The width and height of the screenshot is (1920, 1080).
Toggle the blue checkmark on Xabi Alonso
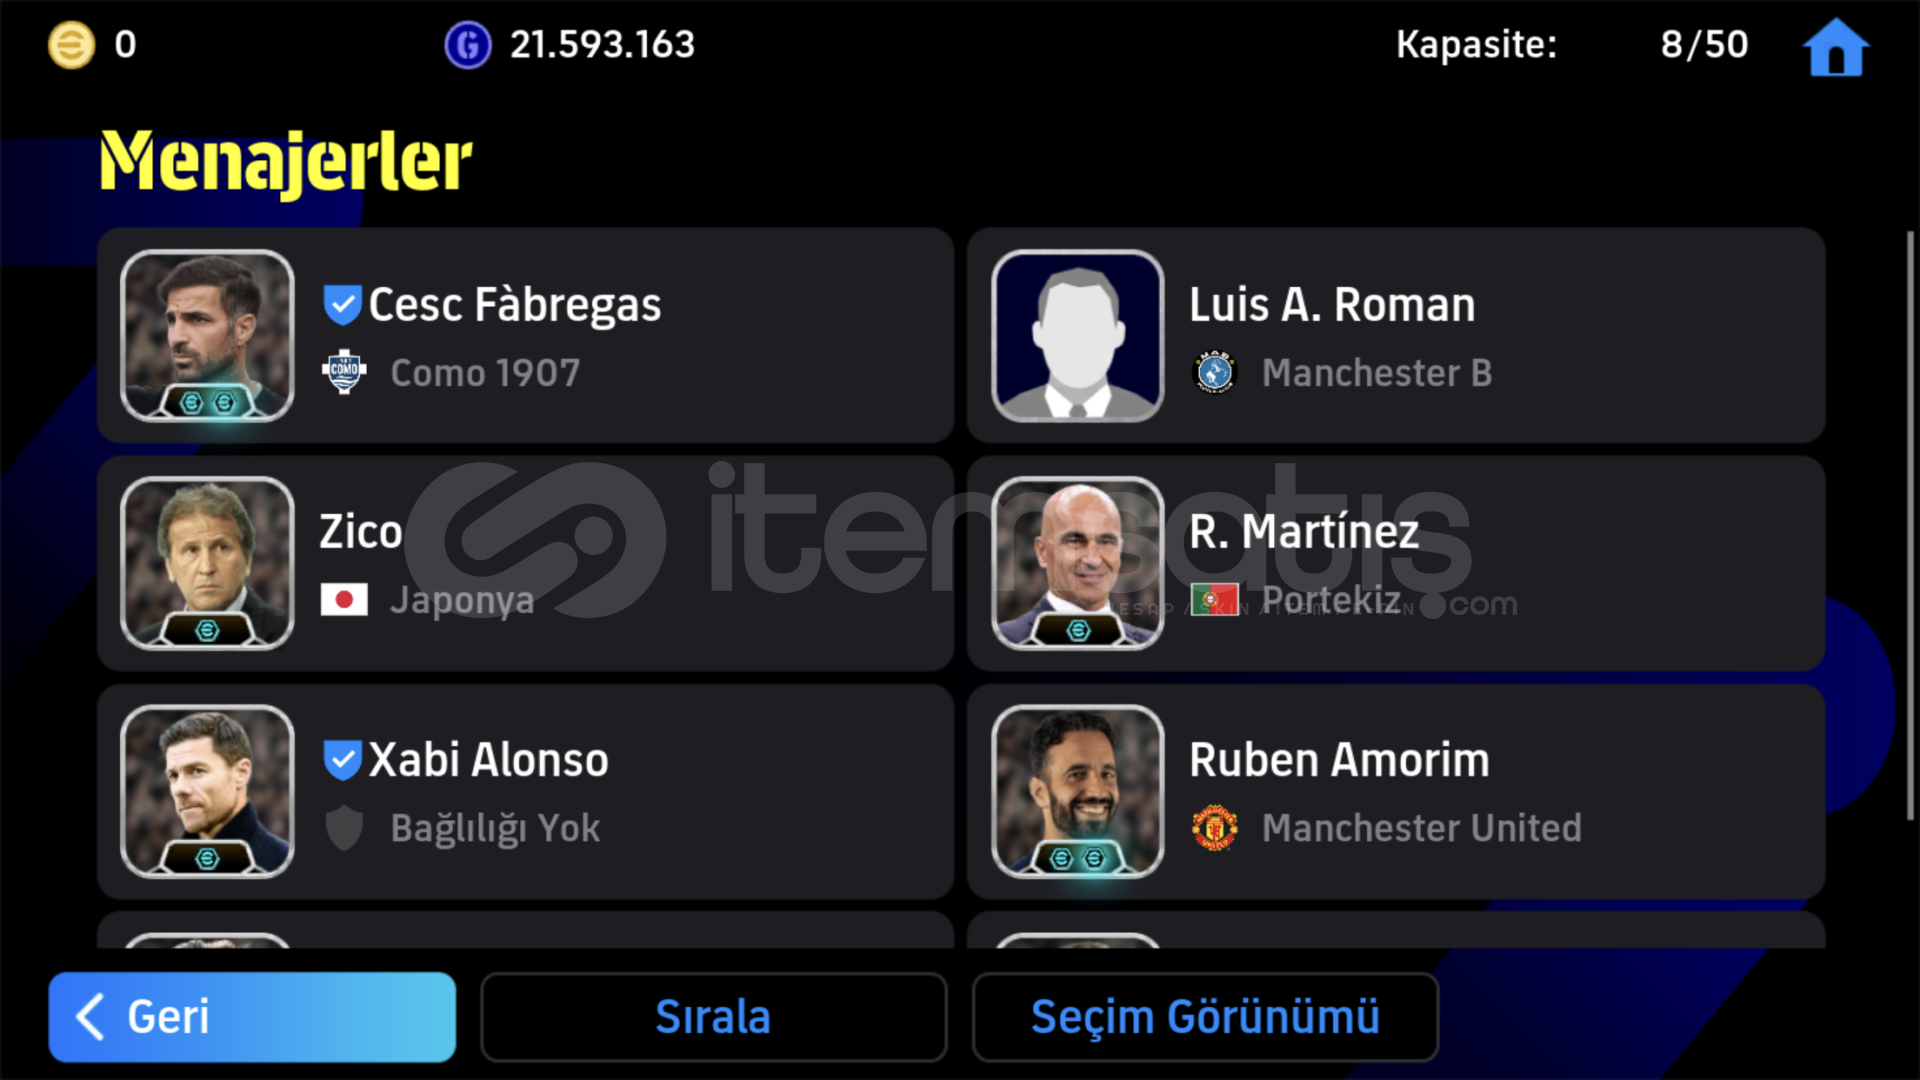pos(342,760)
